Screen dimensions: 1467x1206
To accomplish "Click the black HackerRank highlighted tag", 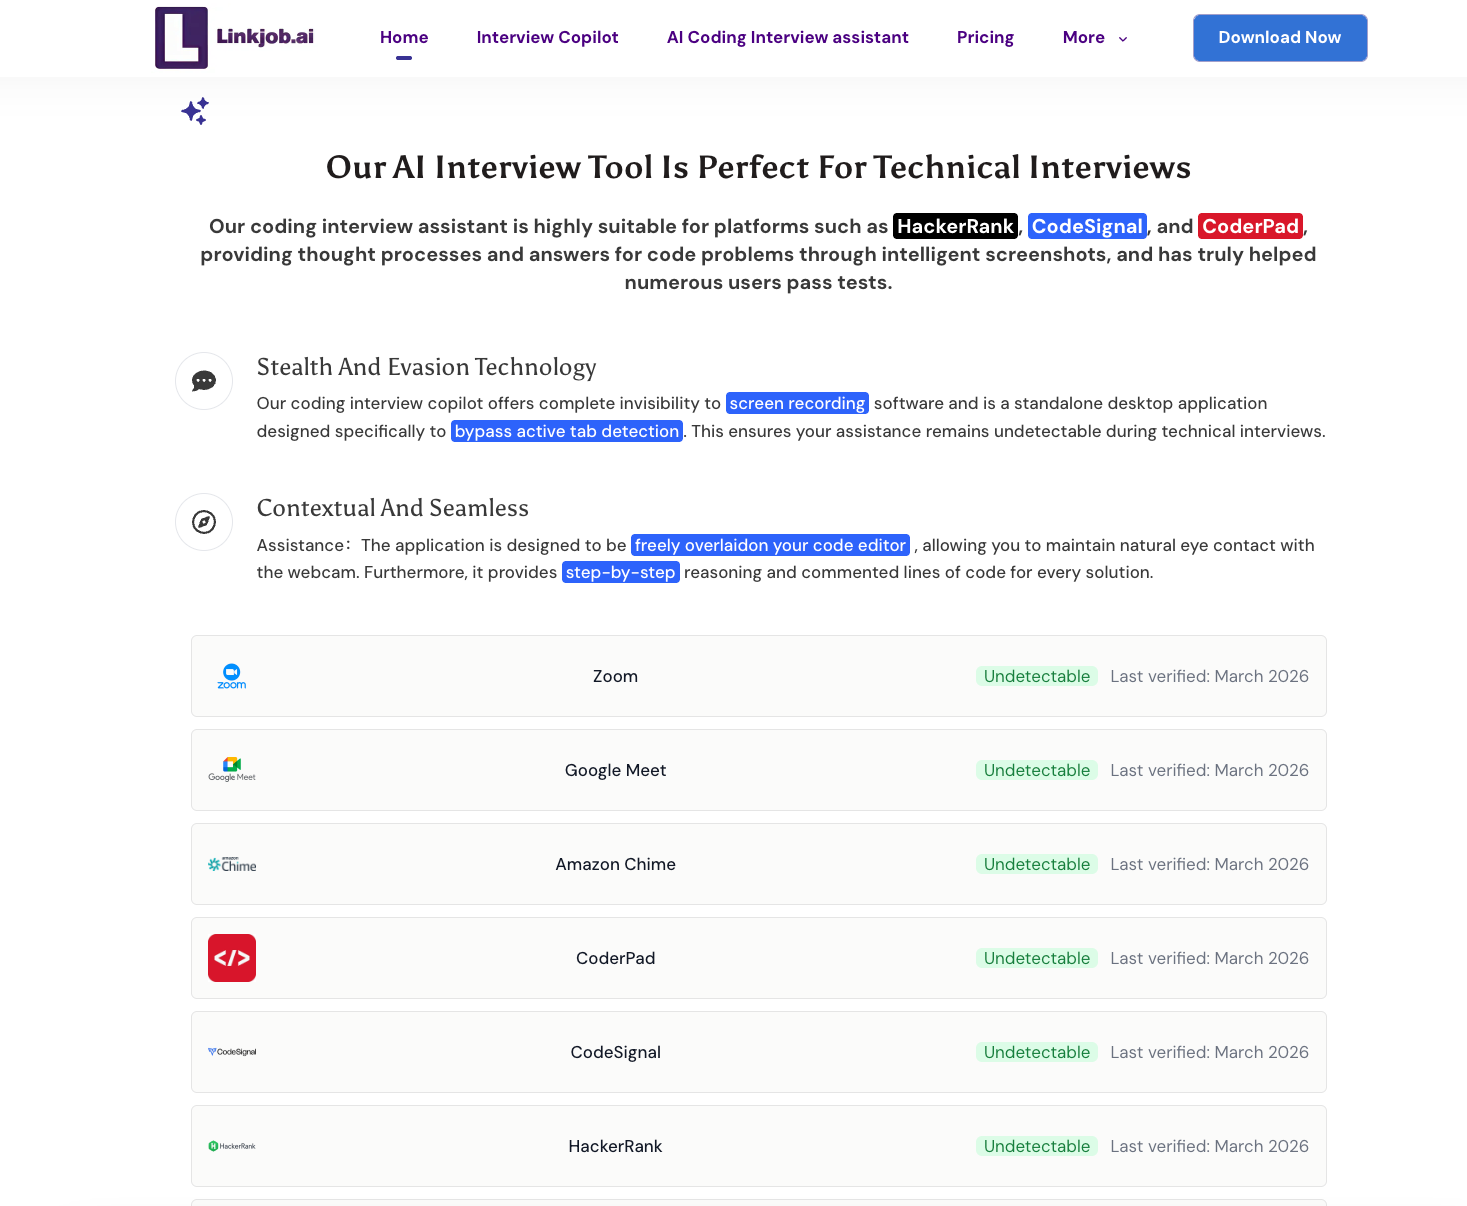I will [955, 227].
